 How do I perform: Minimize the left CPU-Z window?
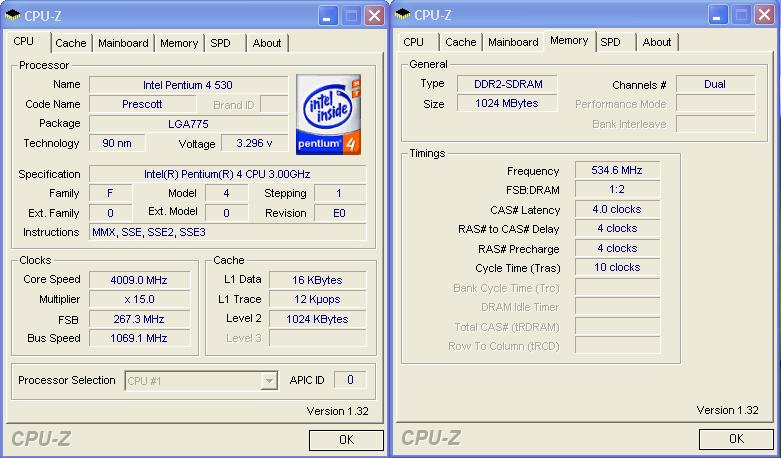click(327, 16)
